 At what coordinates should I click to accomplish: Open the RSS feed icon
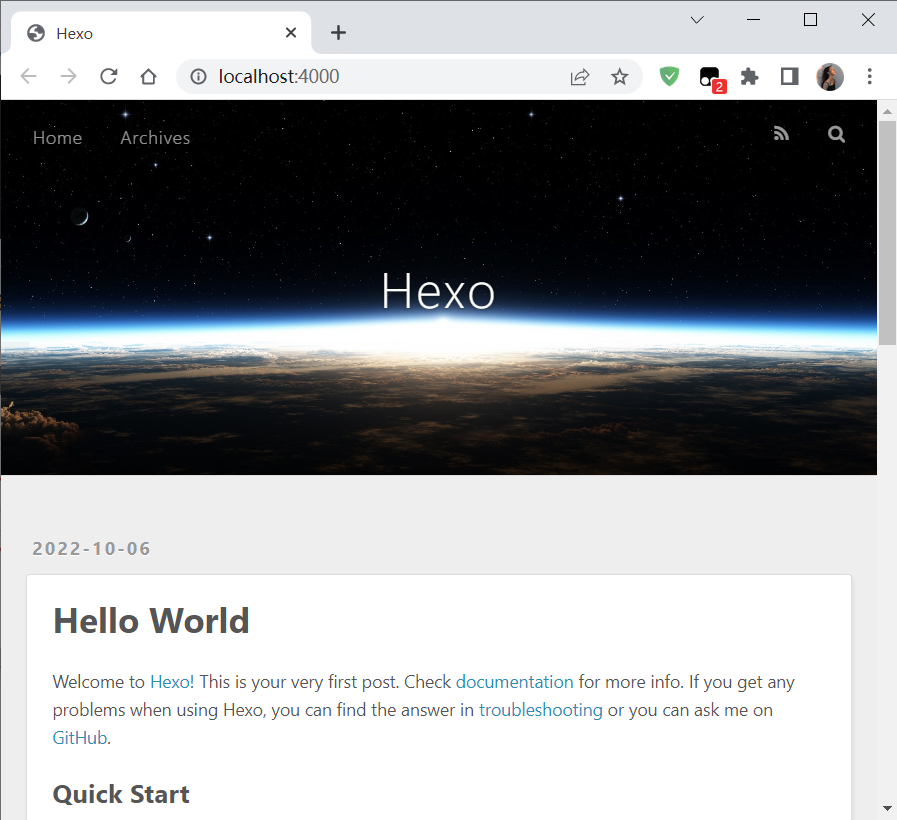tap(781, 134)
